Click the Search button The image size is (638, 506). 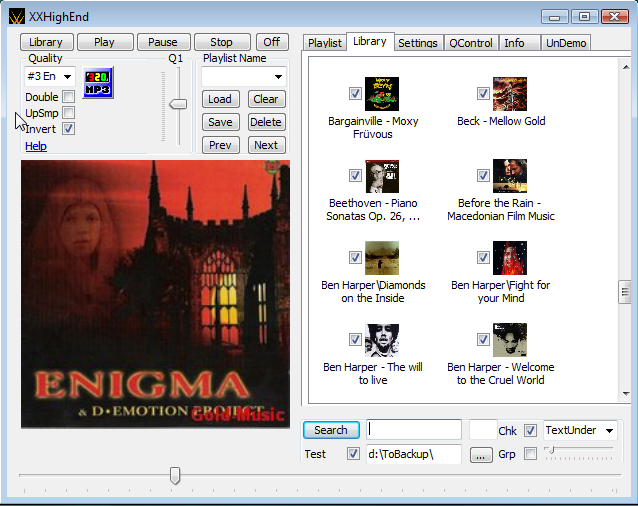tap(331, 430)
